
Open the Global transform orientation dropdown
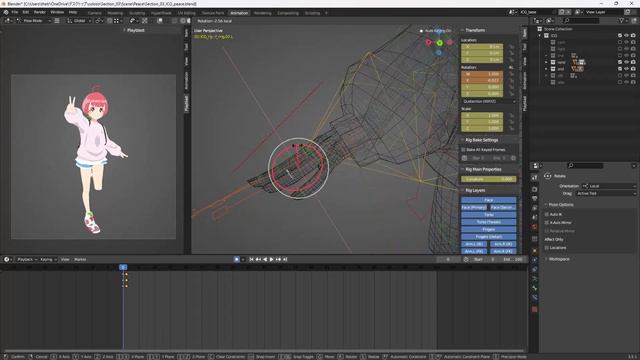click(79, 20)
